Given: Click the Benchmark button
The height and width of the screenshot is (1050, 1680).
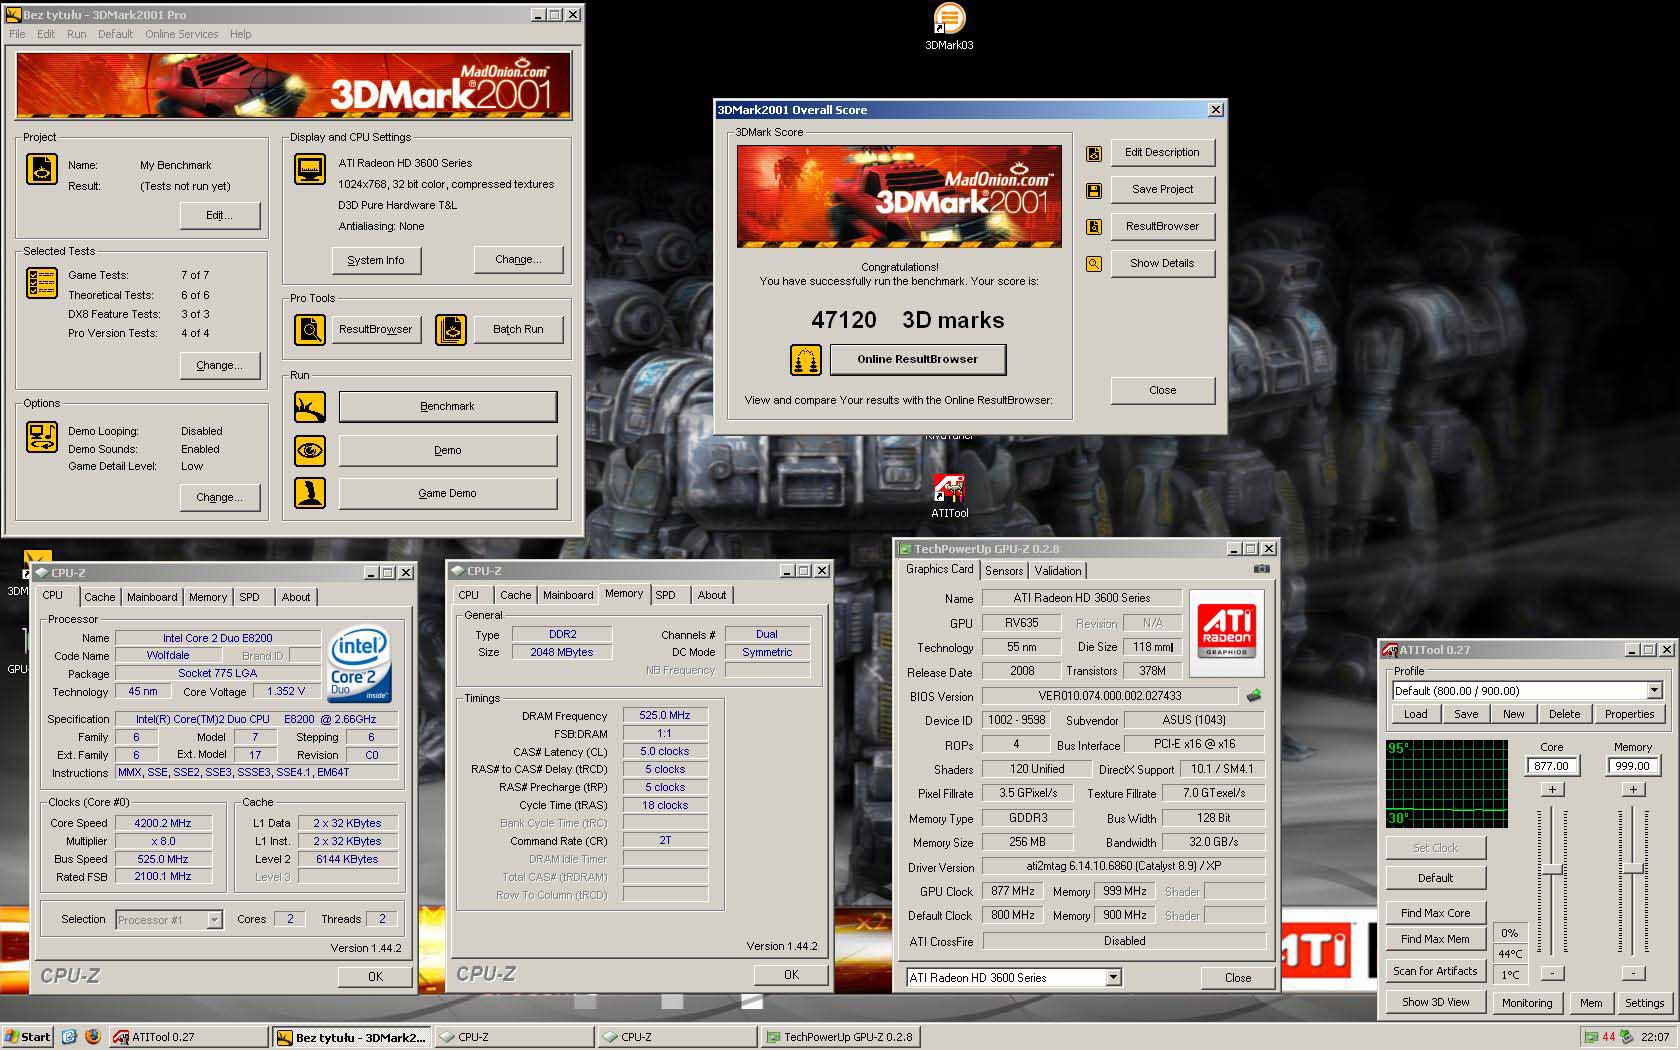Looking at the screenshot, I should click(x=447, y=407).
